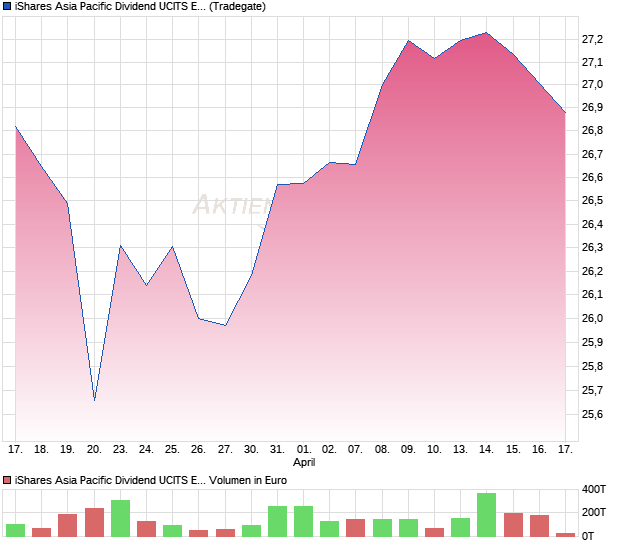The height and width of the screenshot is (546, 620).
Task: Click the 25,8 price axis label
Action: pyautogui.click(x=592, y=367)
